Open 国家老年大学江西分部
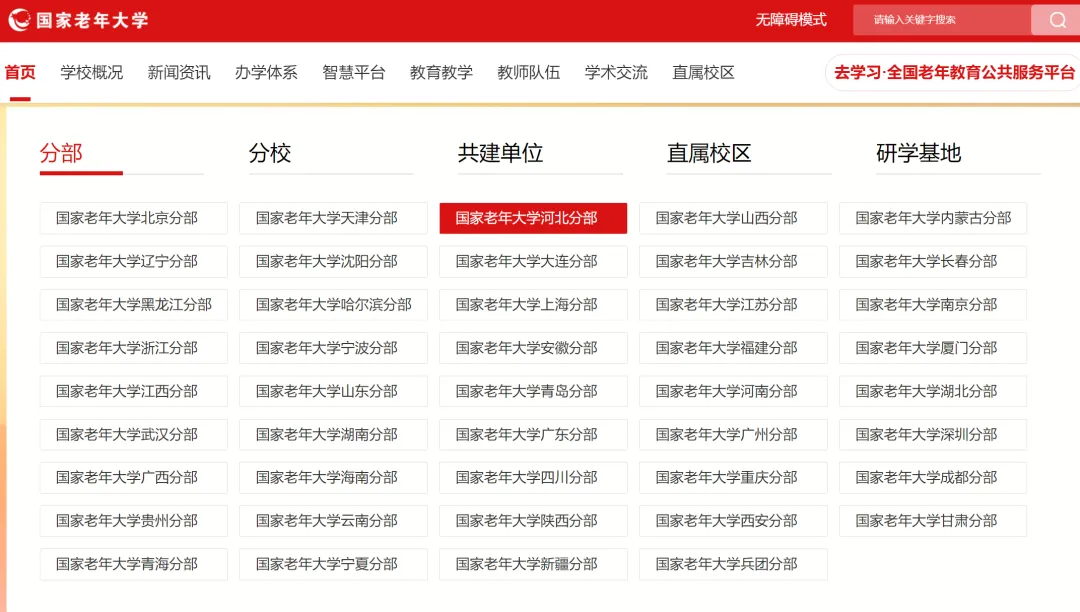This screenshot has width=1080, height=612. click(134, 392)
